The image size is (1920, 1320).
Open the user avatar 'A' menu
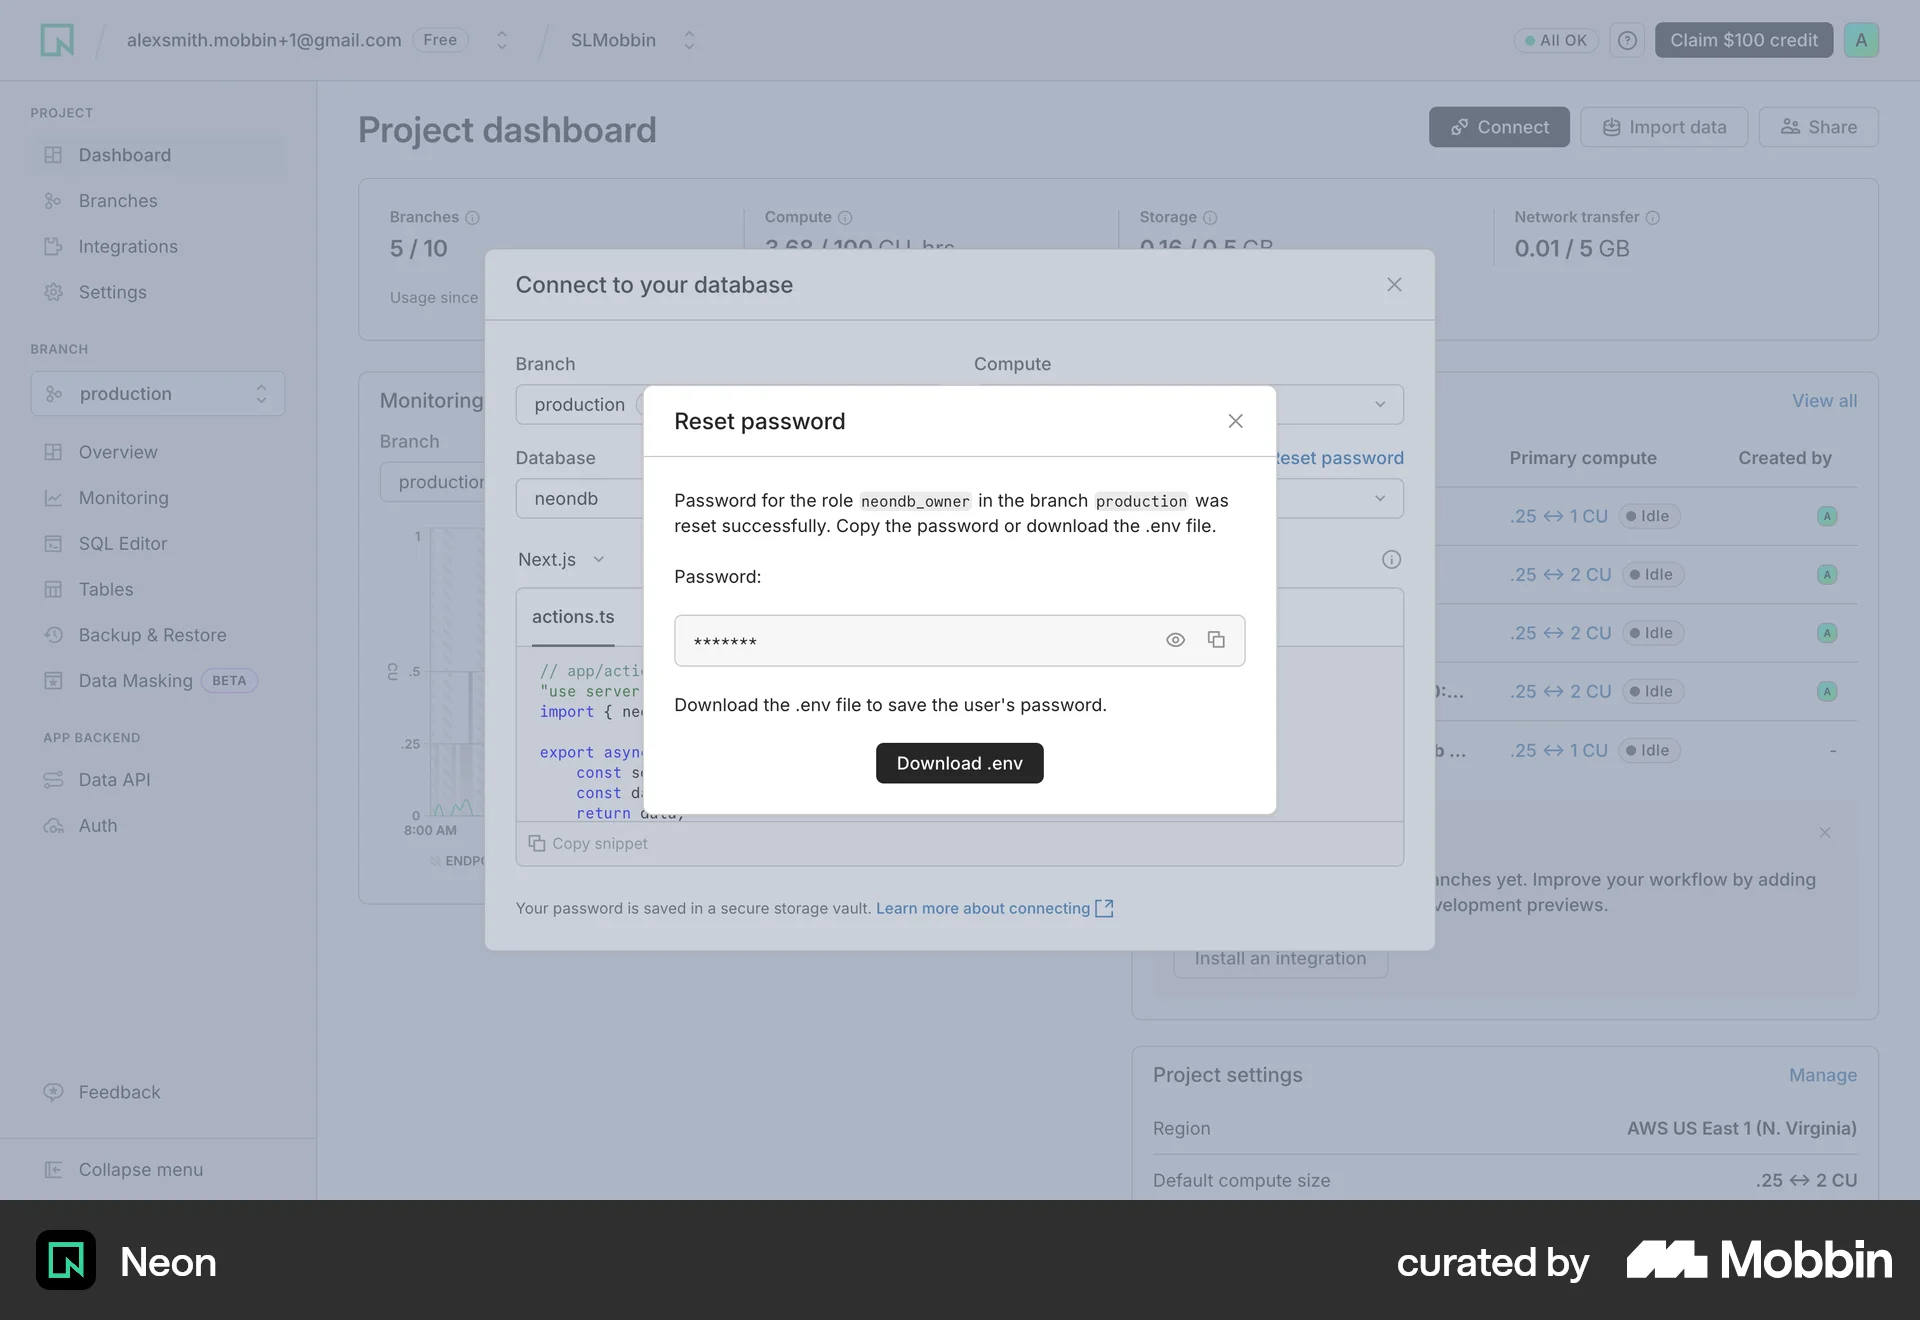pyautogui.click(x=1861, y=40)
